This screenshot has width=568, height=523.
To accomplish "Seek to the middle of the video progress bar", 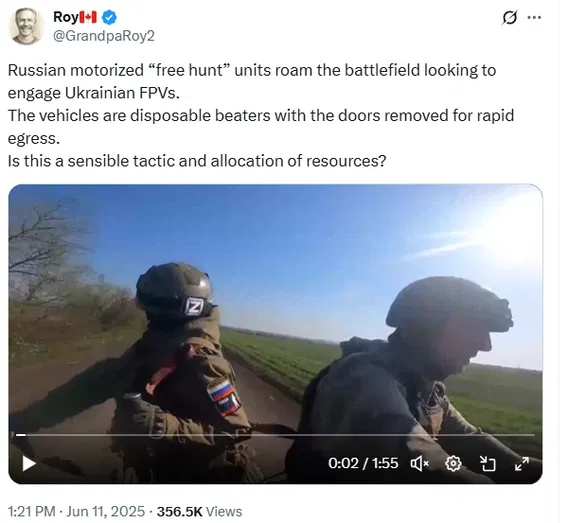I will (275, 435).
